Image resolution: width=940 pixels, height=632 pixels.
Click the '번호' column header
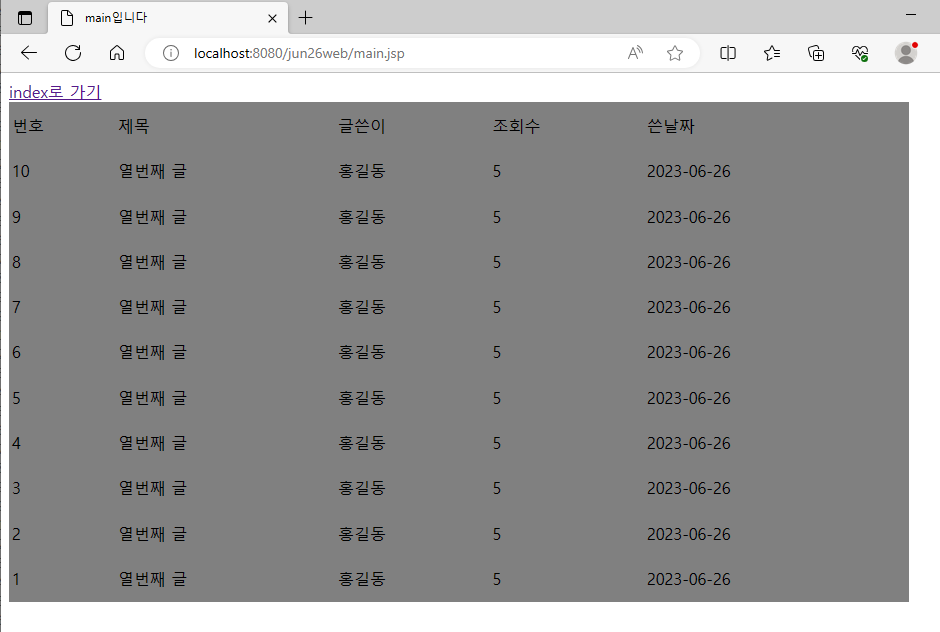(28, 126)
